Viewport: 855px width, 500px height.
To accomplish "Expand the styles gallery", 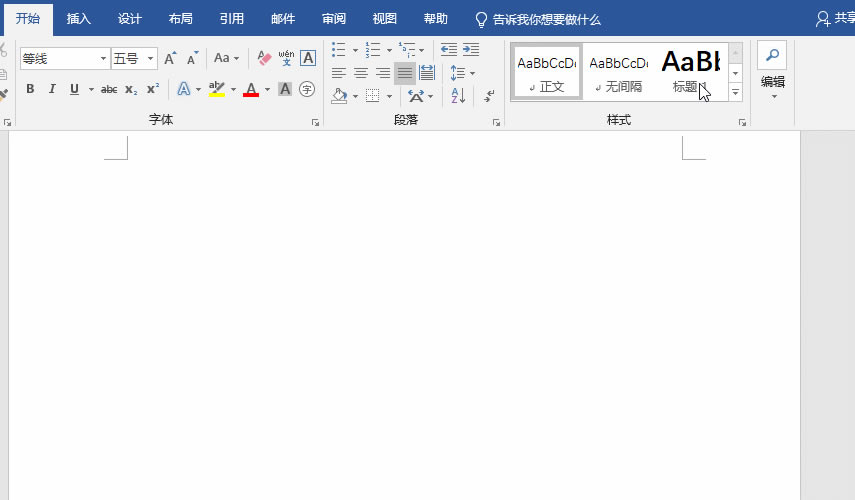I will coord(736,92).
